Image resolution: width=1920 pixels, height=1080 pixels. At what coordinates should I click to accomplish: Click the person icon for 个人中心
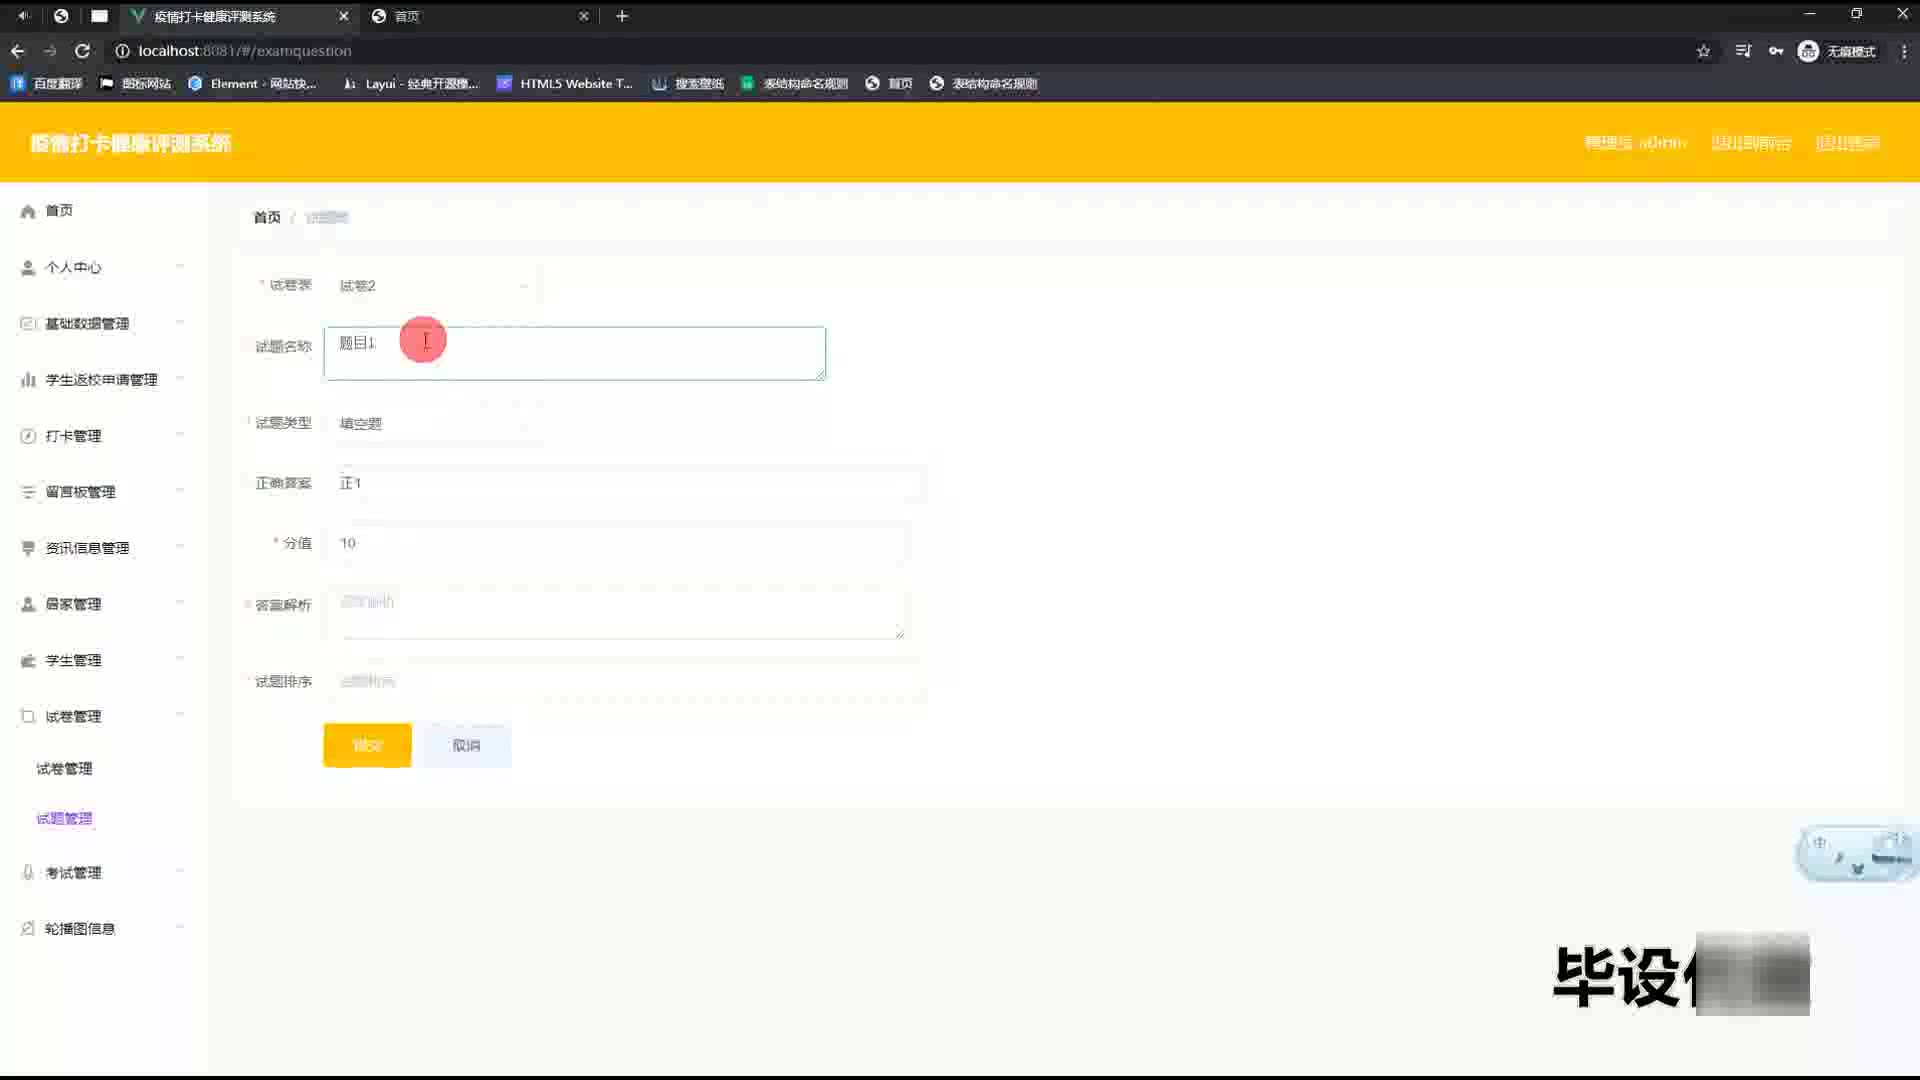28,268
